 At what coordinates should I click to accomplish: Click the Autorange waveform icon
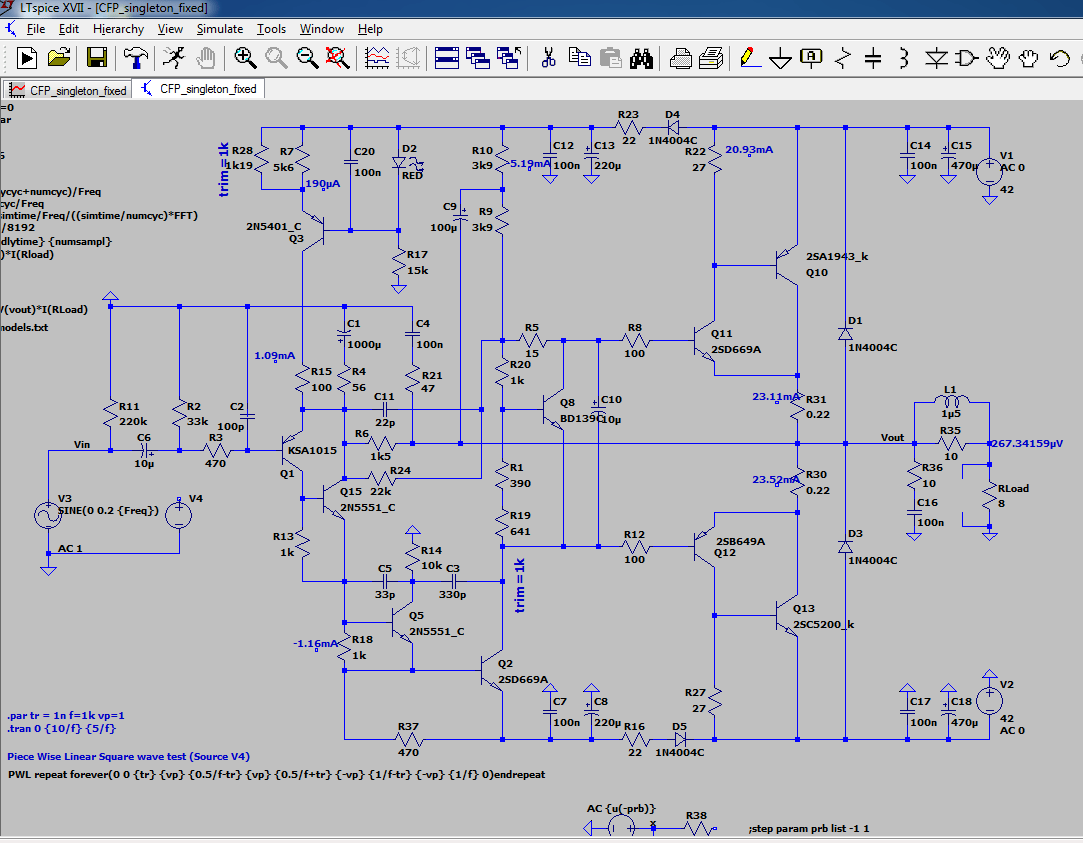pyautogui.click(x=377, y=58)
